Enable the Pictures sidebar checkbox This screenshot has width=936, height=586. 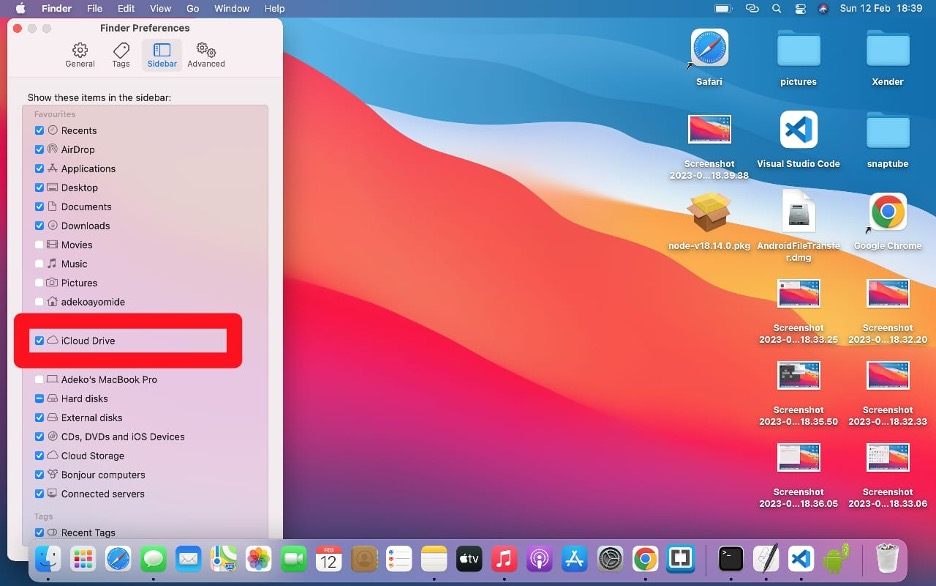click(x=39, y=283)
